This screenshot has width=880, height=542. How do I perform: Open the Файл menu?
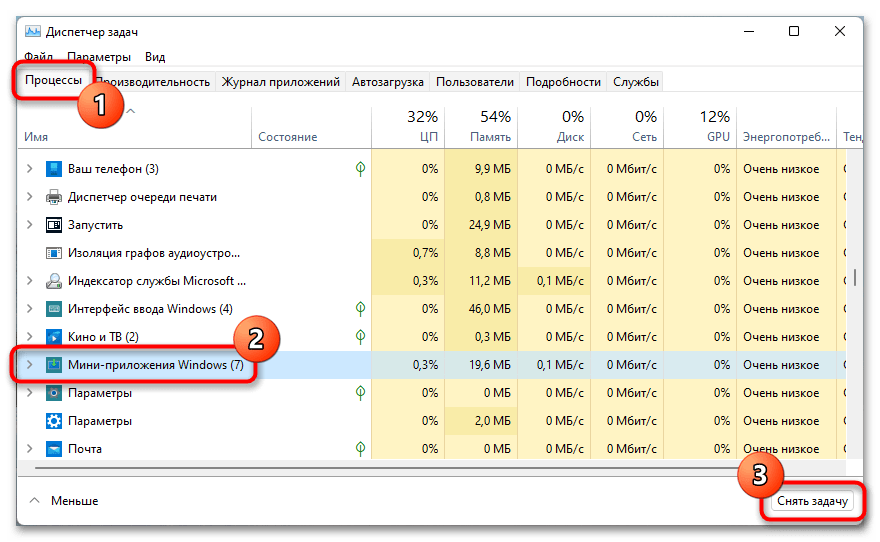coord(38,57)
